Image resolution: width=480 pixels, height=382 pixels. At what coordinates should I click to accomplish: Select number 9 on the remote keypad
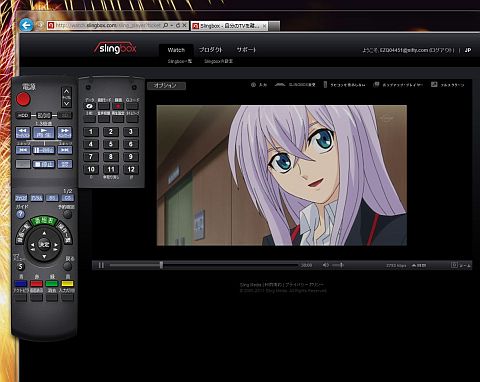point(131,157)
